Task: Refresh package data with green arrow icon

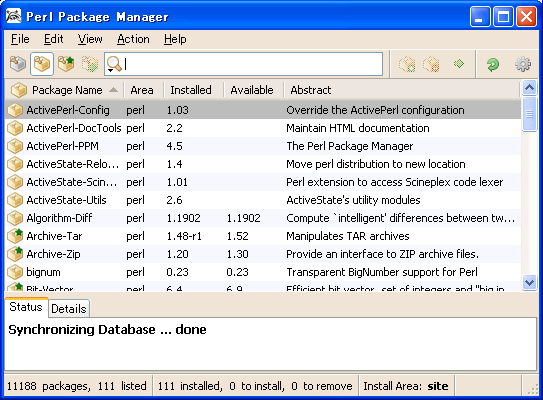Action: [493, 64]
